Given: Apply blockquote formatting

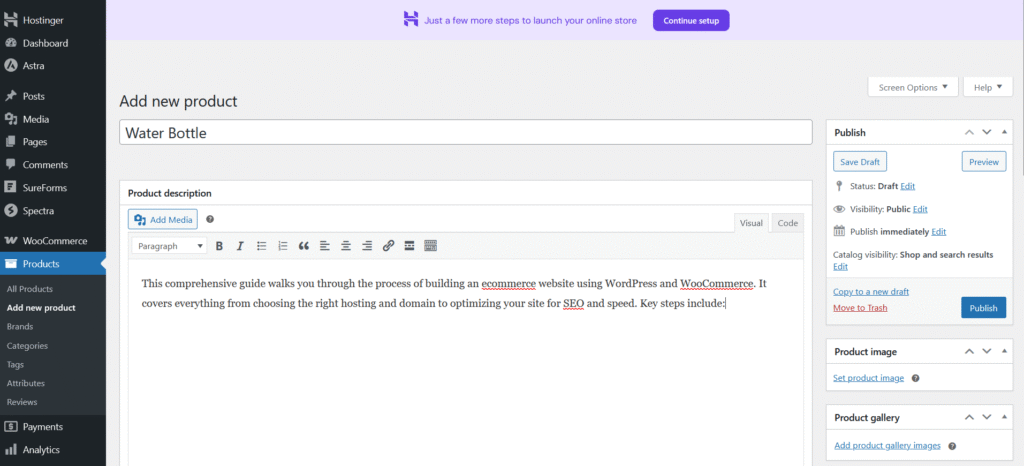Looking at the screenshot, I should [x=303, y=246].
